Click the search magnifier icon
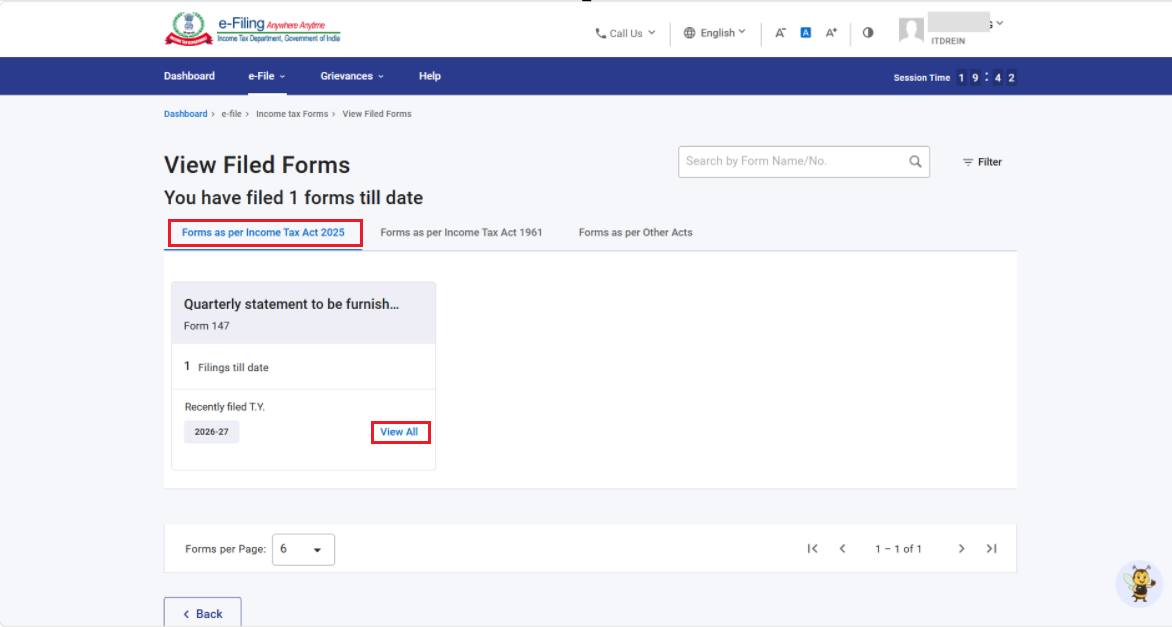This screenshot has width=1172, height=627. (915, 161)
